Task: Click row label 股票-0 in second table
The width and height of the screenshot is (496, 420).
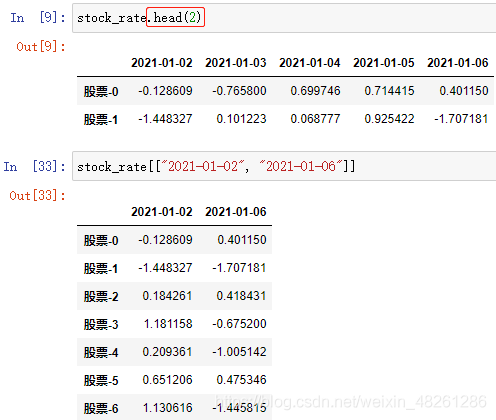Action: tap(101, 240)
